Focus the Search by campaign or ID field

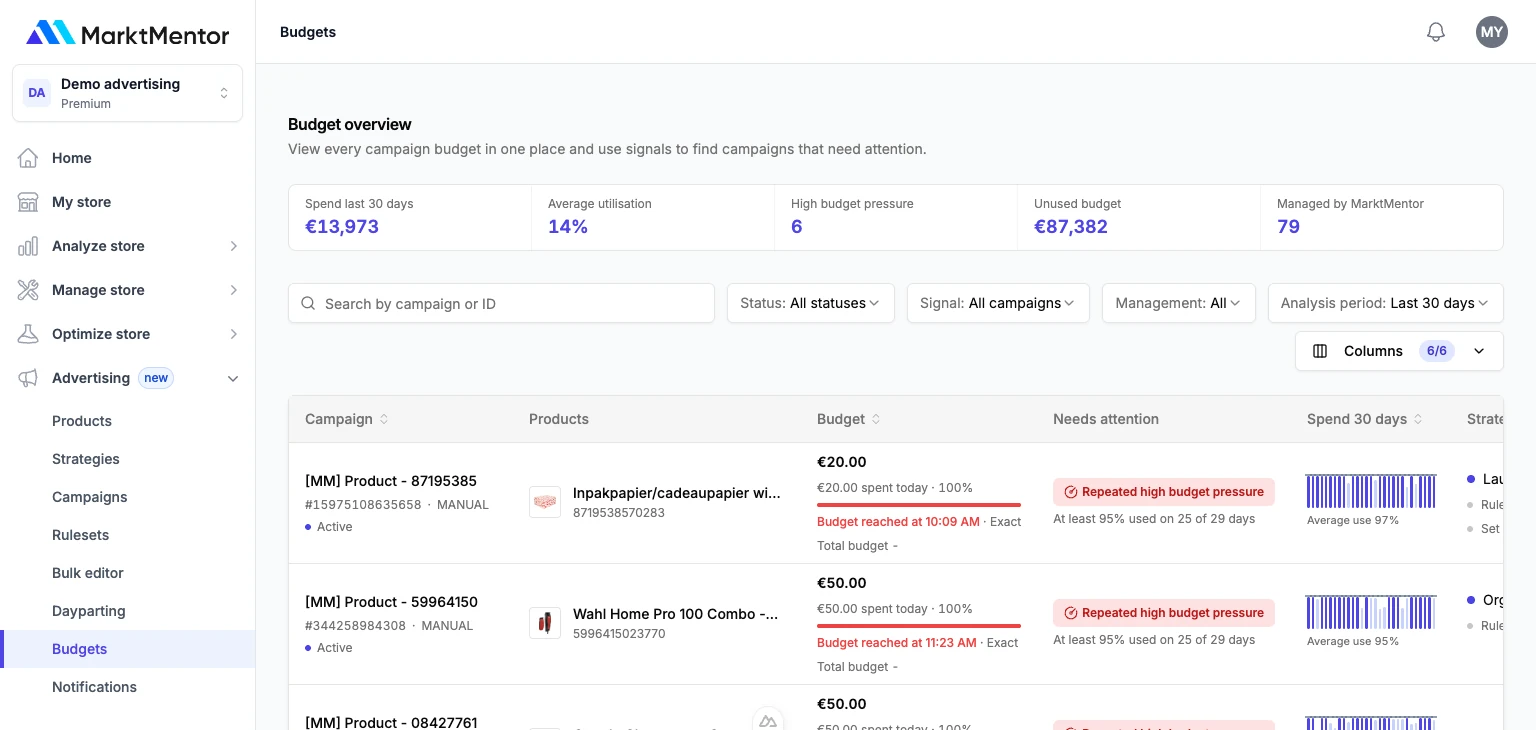click(501, 303)
